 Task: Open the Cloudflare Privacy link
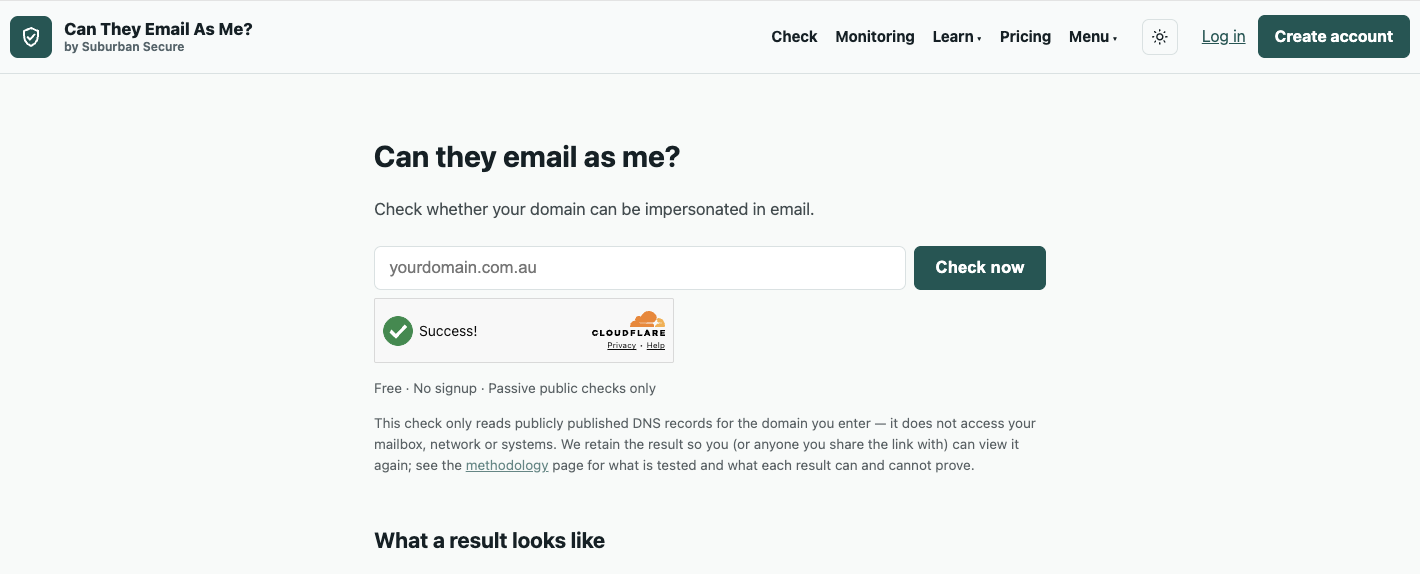pos(621,346)
